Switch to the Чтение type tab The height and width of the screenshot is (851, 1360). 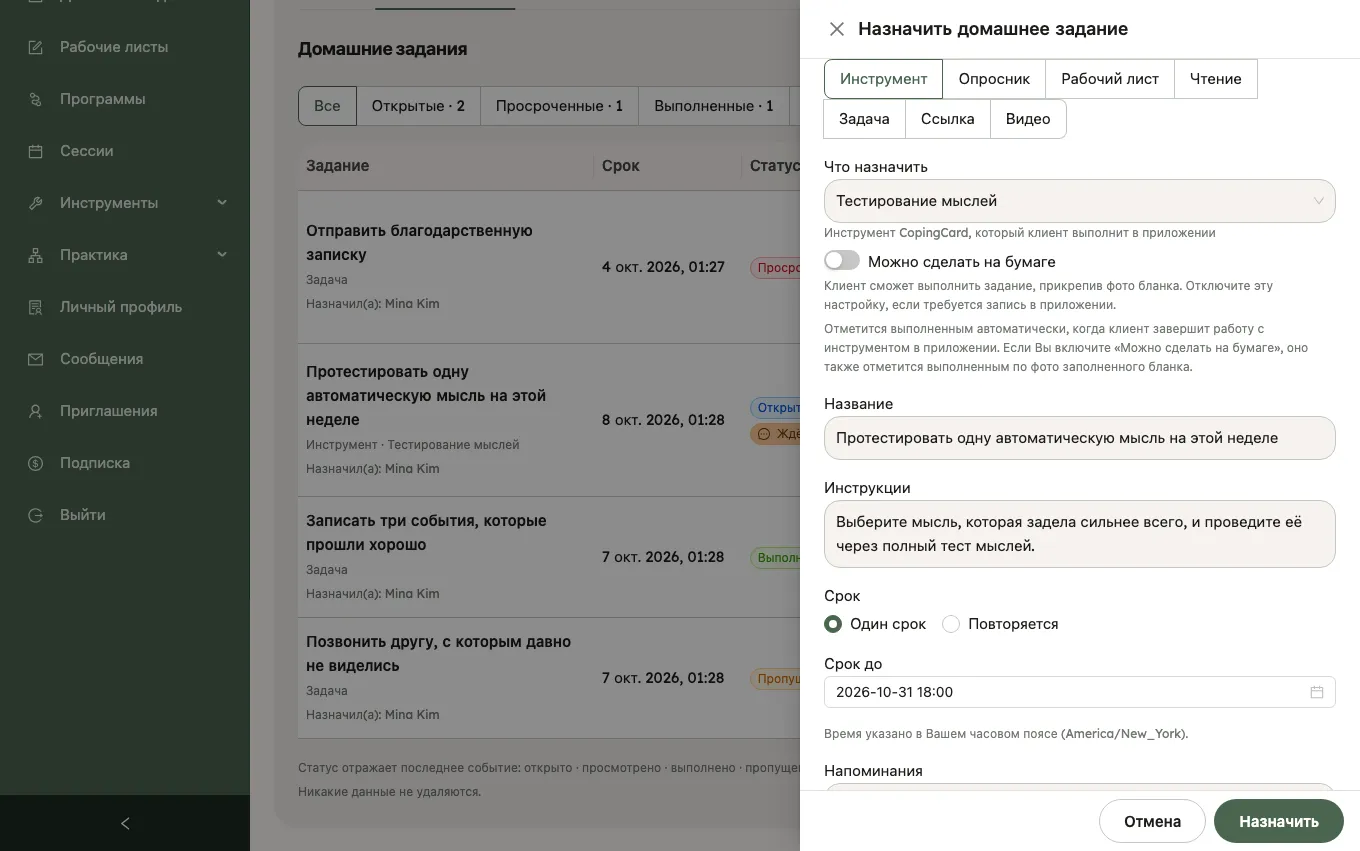pyautogui.click(x=1216, y=79)
